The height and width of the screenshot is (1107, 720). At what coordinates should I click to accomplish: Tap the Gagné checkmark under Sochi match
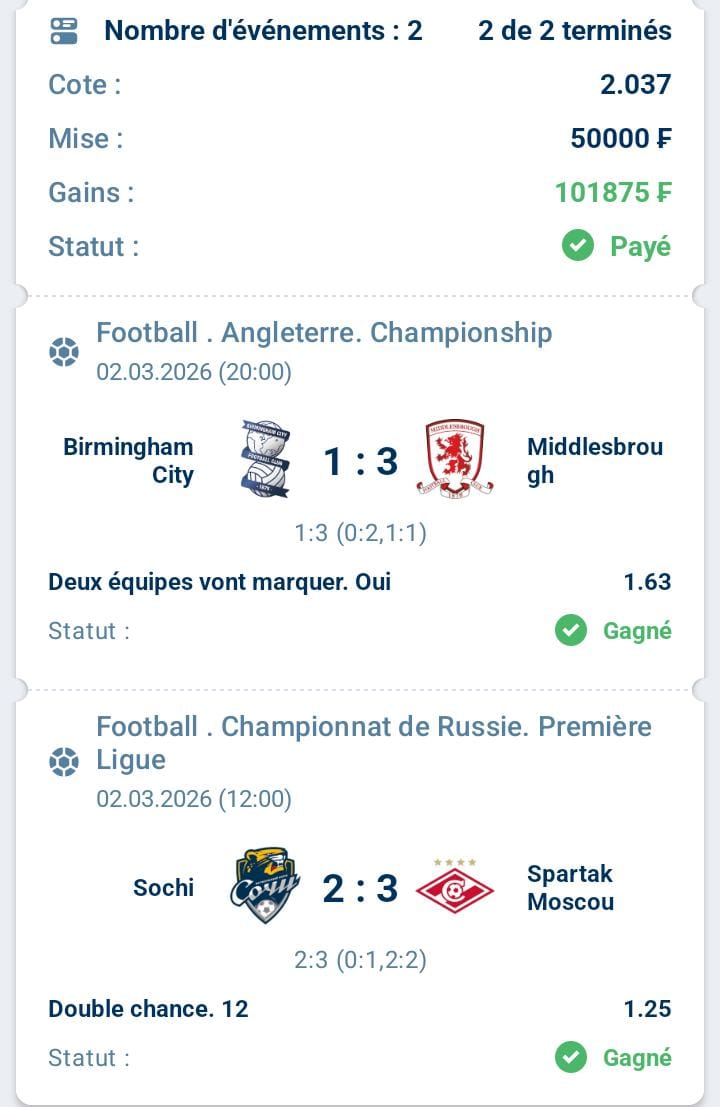pyautogui.click(x=571, y=1057)
